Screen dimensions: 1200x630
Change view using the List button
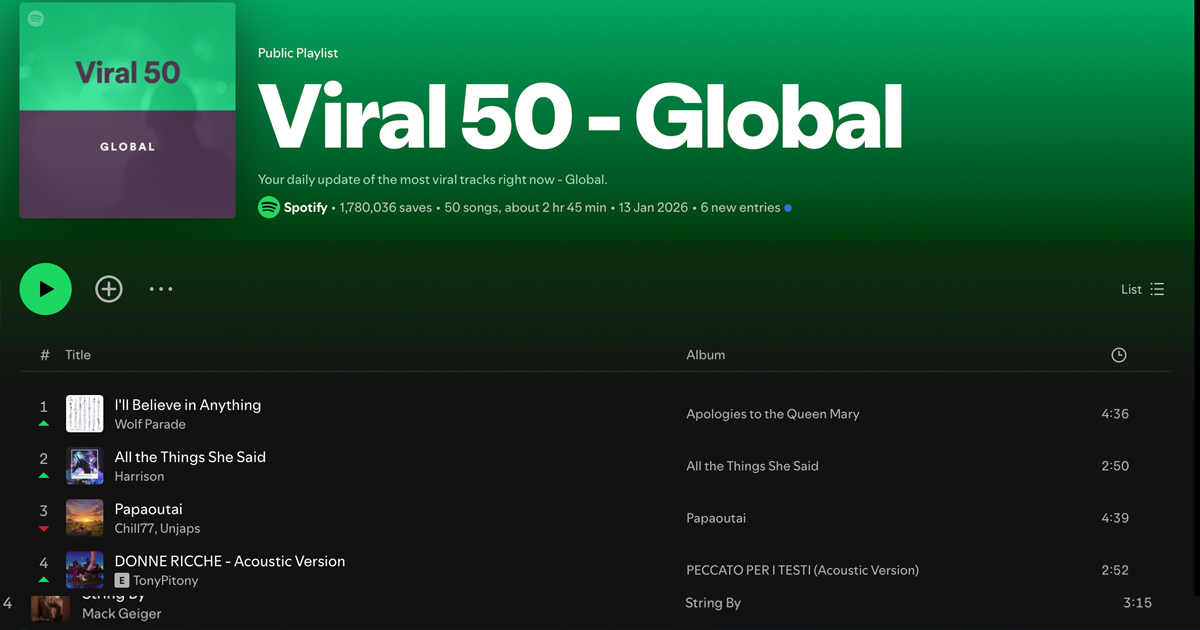[x=1143, y=289]
